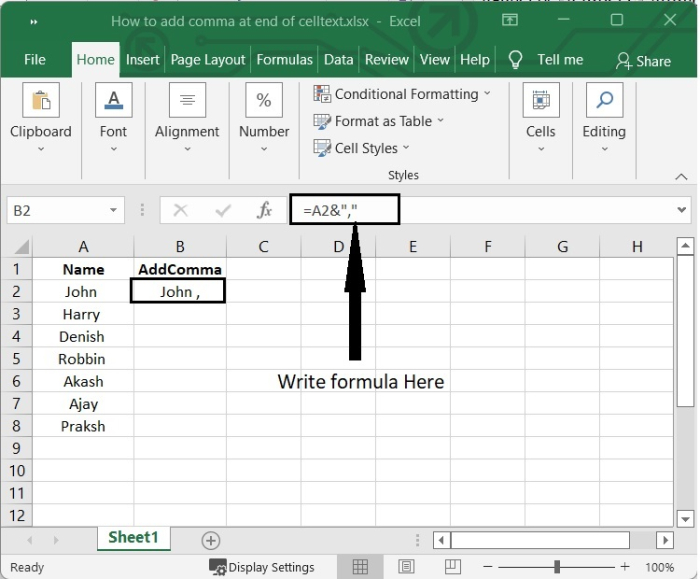700x579 pixels.
Task: Open Ribbon Display Options icon
Action: pyautogui.click(x=510, y=20)
